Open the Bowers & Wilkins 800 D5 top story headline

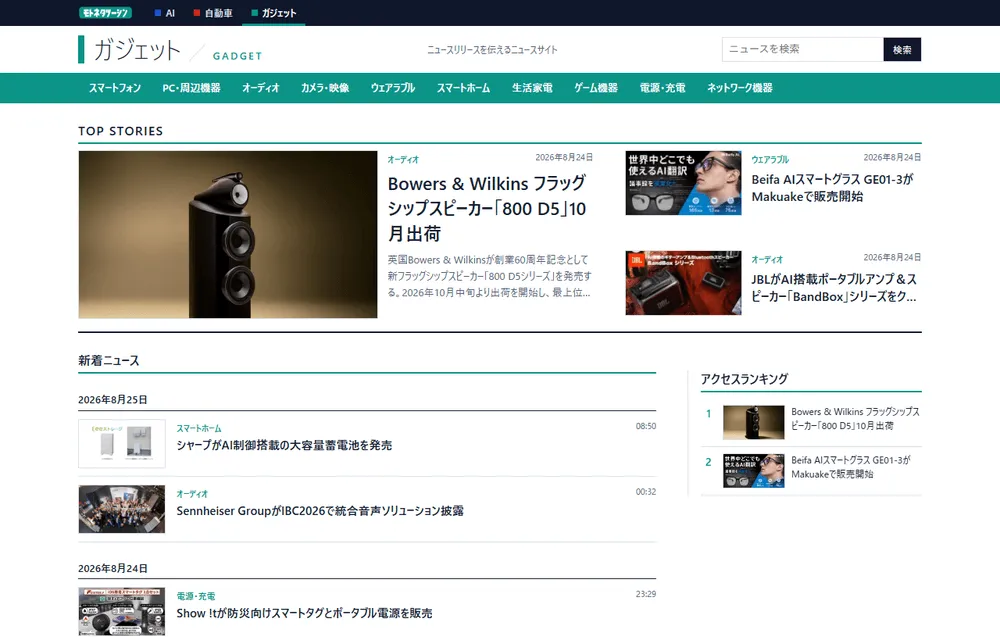pos(487,209)
